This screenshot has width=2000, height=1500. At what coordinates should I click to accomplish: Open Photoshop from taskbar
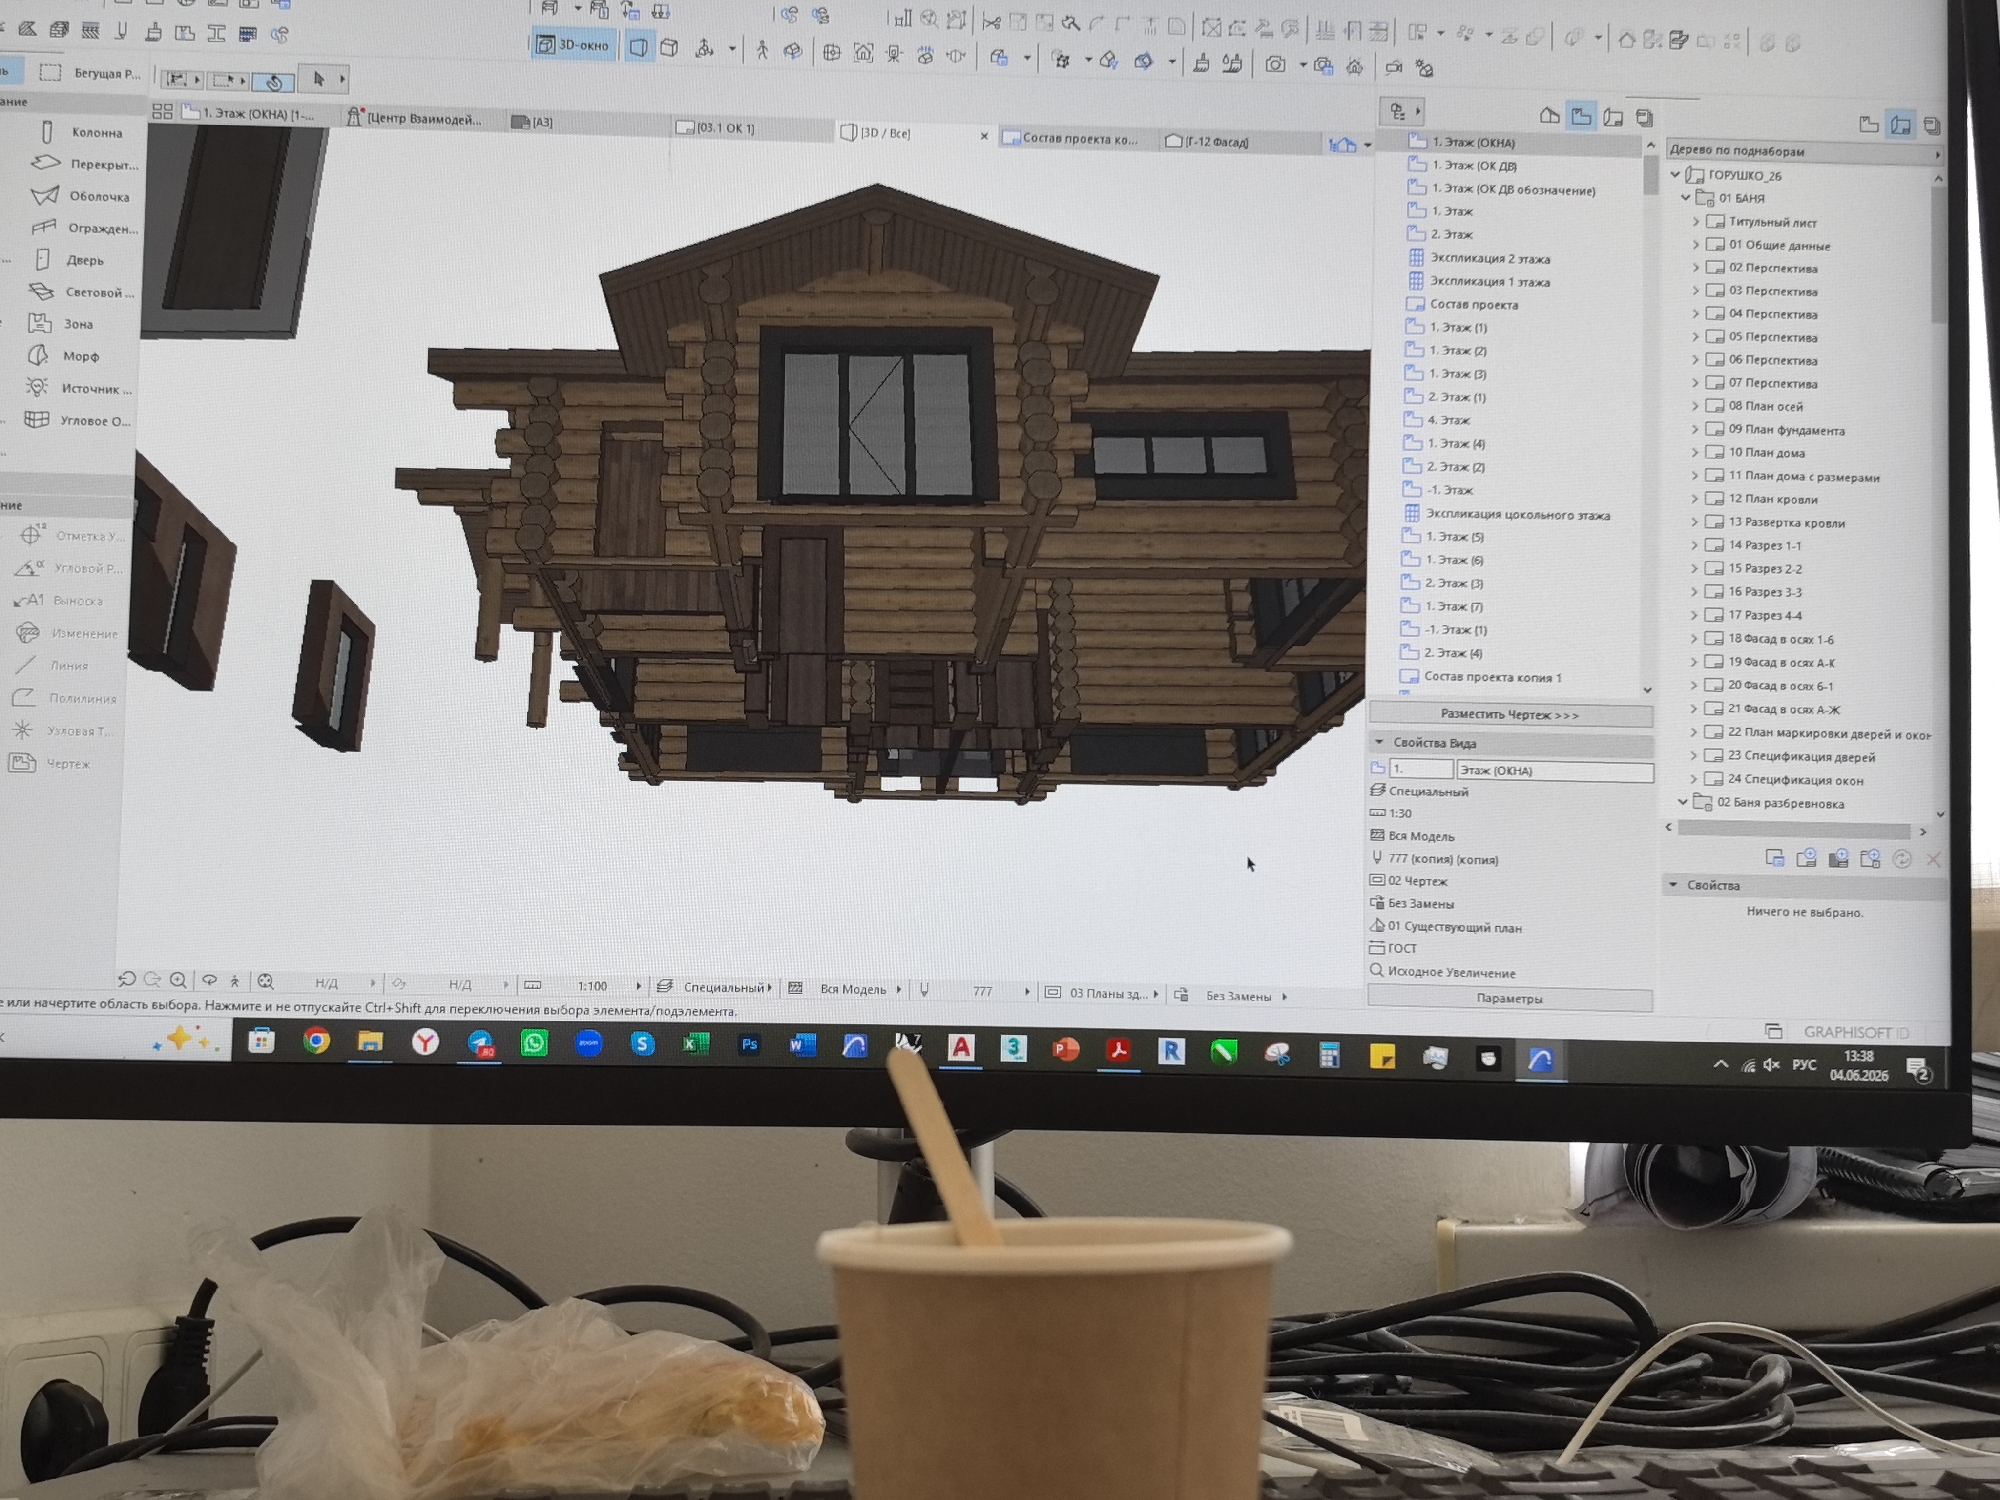[749, 1045]
